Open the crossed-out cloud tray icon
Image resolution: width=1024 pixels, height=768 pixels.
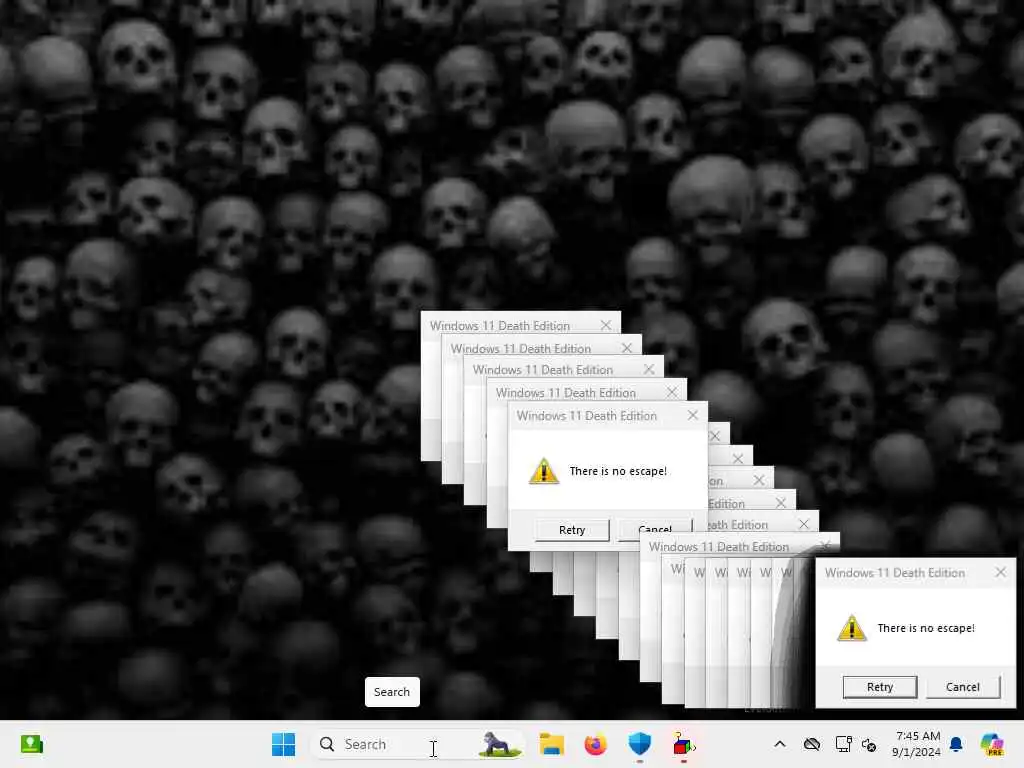coord(812,744)
